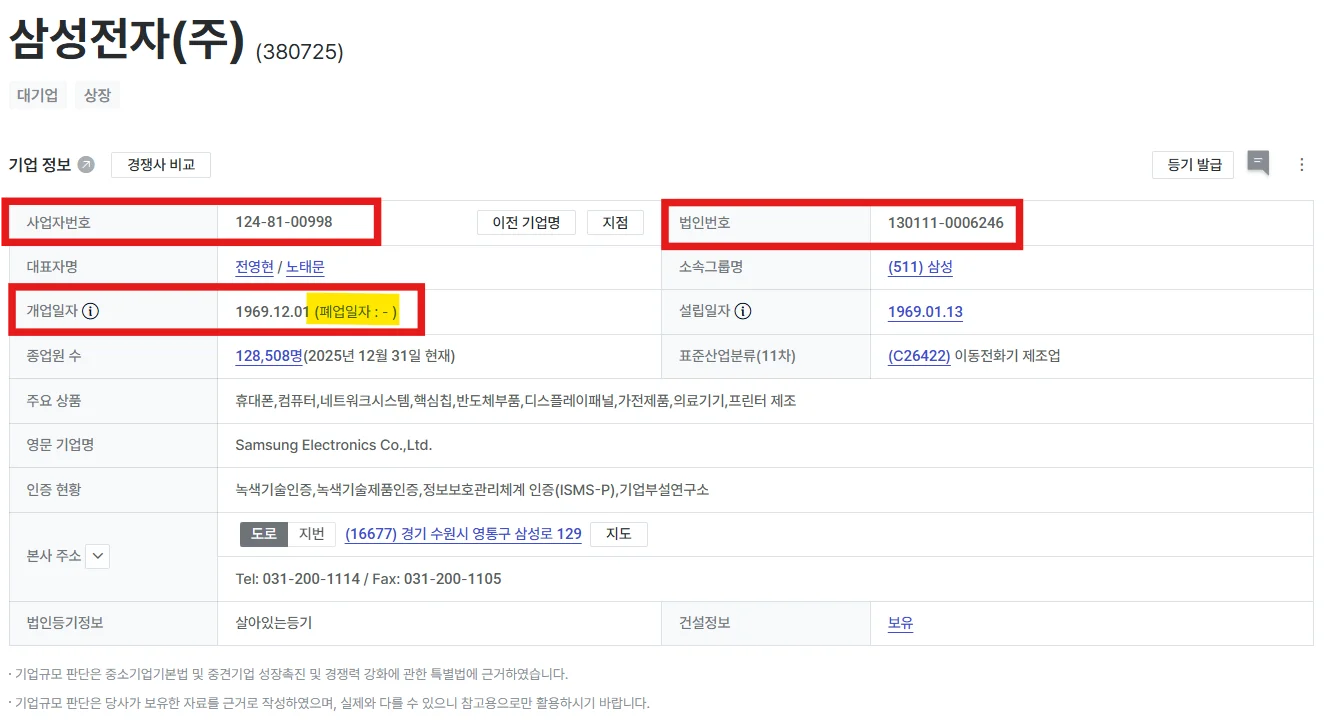Click the 영문 기업명 label cell

point(113,445)
